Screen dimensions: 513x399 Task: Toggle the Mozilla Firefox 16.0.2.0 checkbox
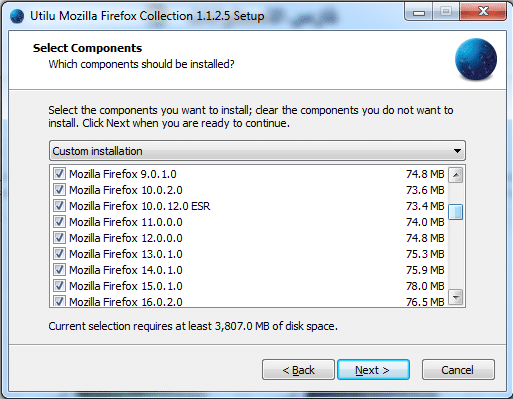pyautogui.click(x=59, y=301)
